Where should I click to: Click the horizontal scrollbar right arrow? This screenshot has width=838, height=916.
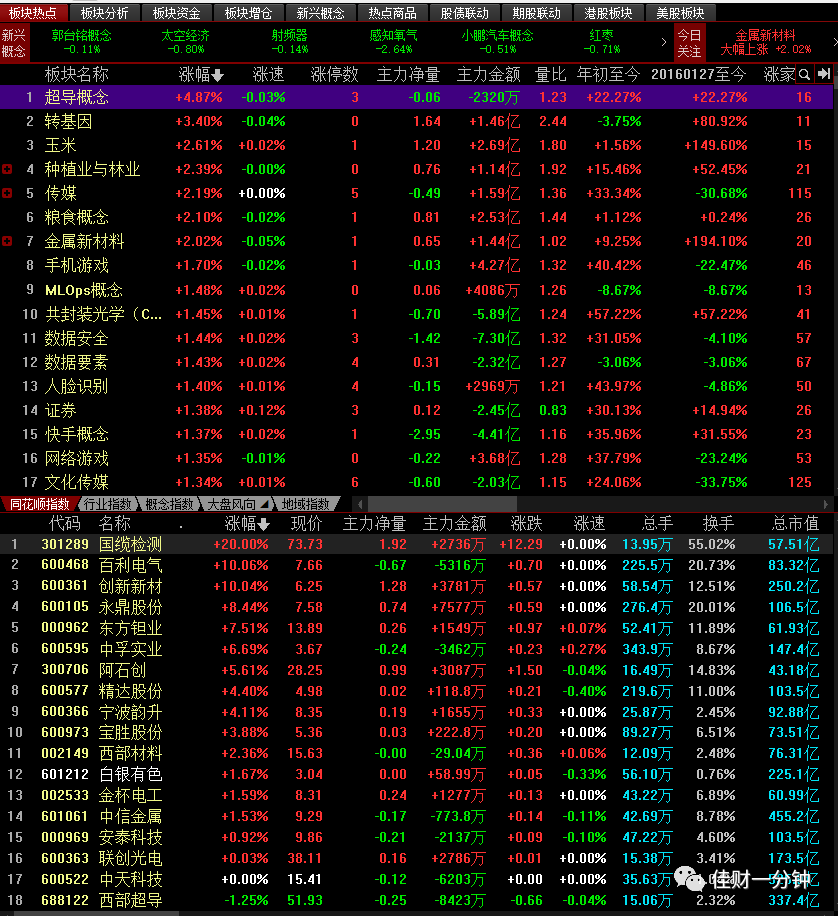[826, 504]
